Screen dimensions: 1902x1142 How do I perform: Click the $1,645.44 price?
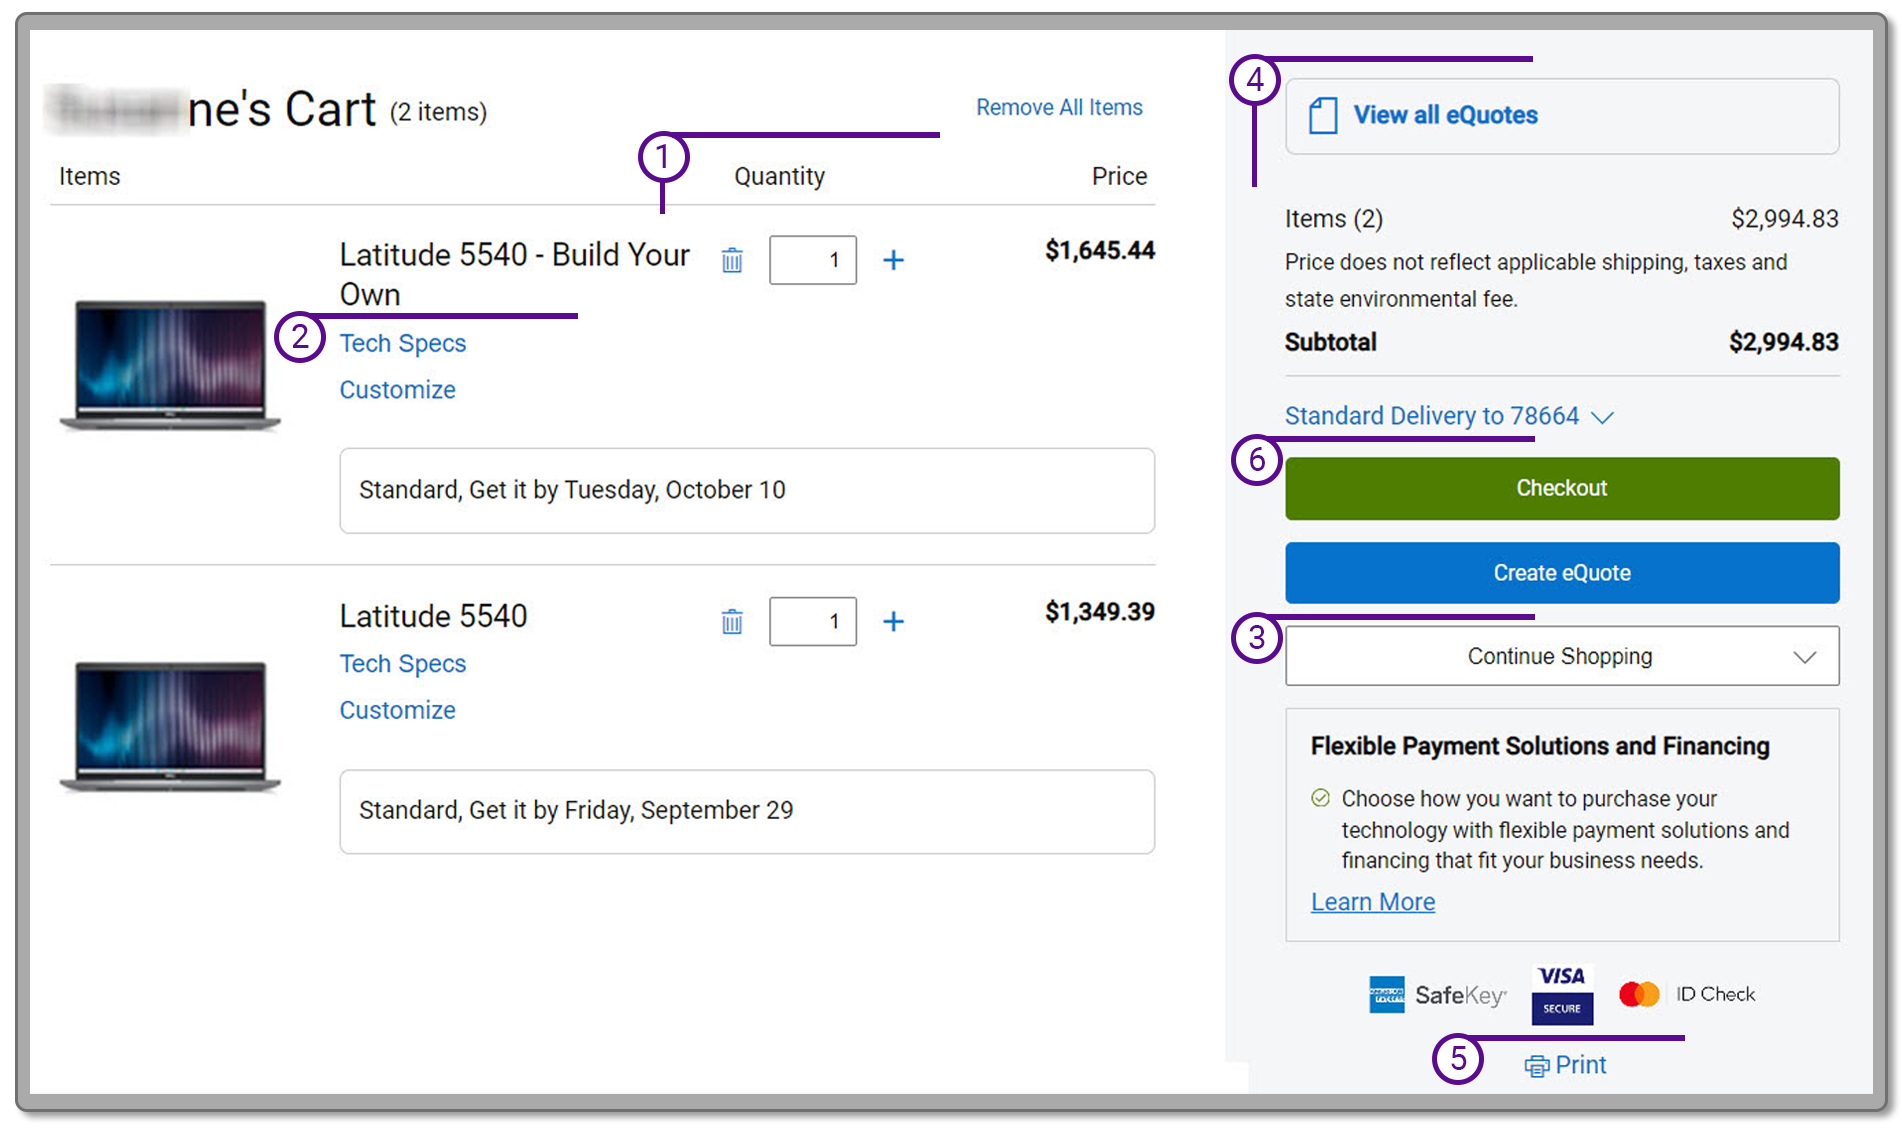[x=1100, y=250]
